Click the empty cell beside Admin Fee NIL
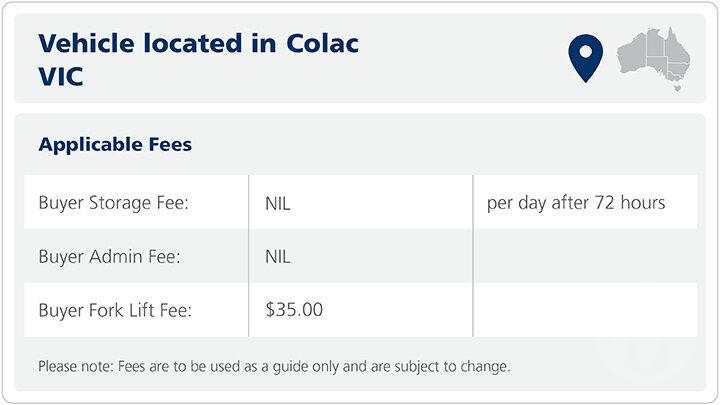Image resolution: width=720 pixels, height=405 pixels. (x=585, y=257)
